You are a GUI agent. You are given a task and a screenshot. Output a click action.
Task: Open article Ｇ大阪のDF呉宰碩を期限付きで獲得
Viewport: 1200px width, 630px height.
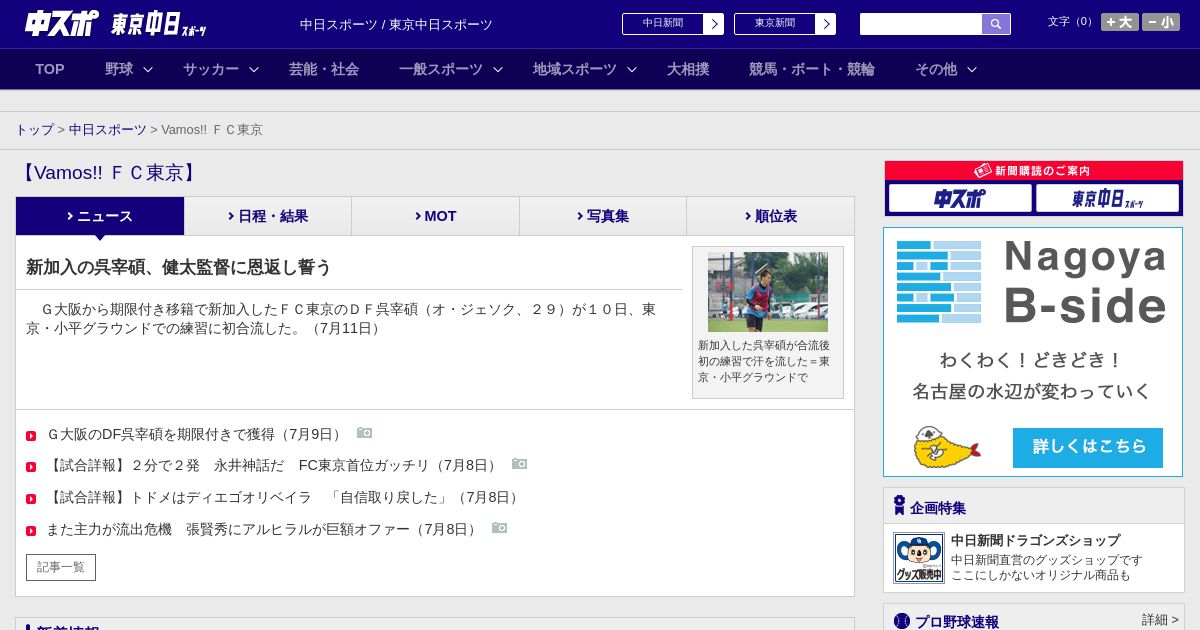[195, 434]
